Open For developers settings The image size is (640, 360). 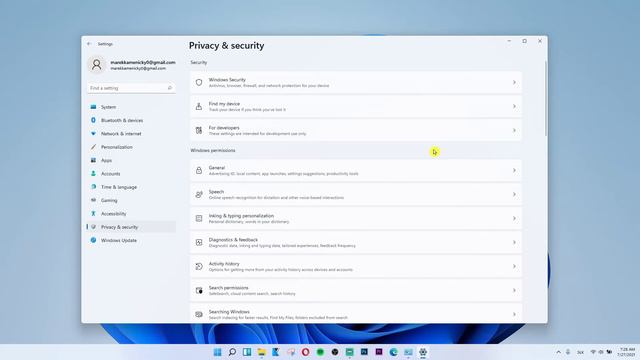[356, 130]
